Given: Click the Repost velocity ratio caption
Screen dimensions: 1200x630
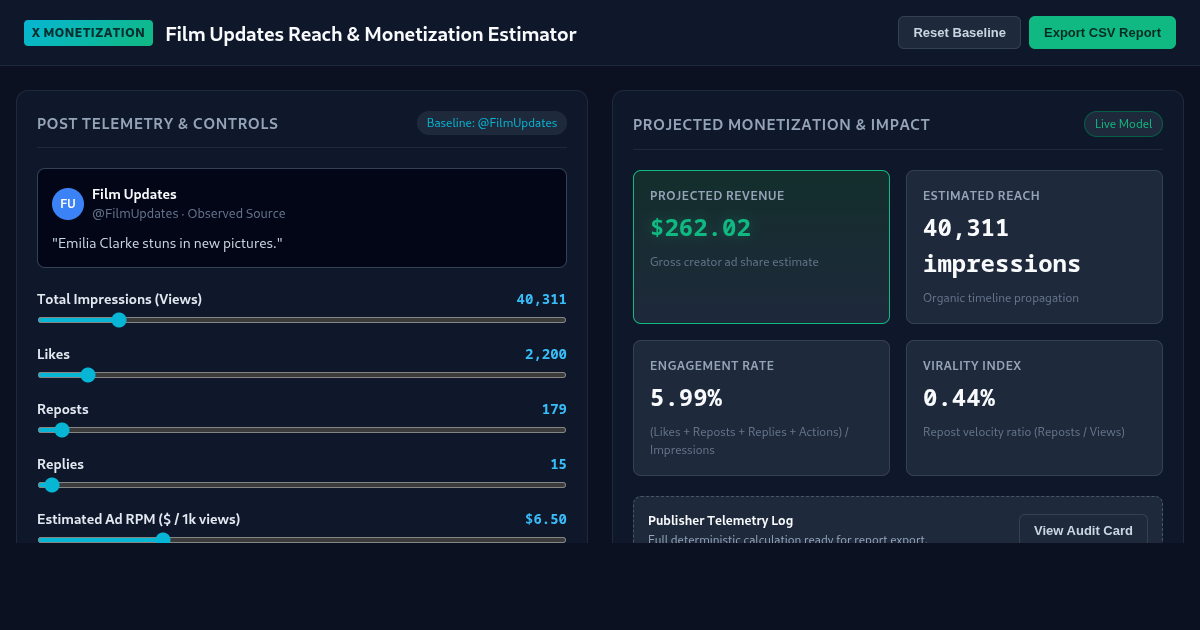Looking at the screenshot, I should coord(1024,432).
